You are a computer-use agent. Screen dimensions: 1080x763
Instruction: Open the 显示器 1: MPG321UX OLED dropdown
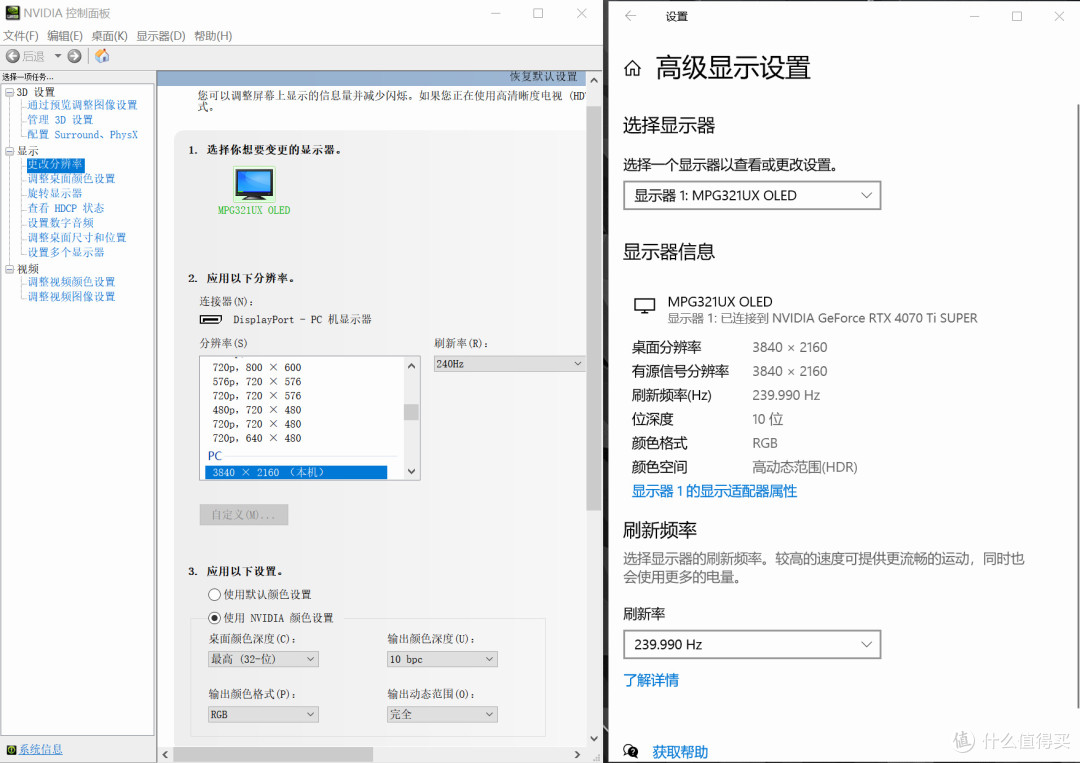(x=752, y=196)
